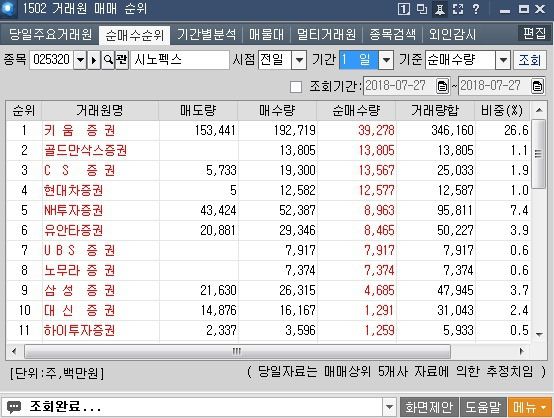Click the 거래원명 column header

[x=100, y=111]
